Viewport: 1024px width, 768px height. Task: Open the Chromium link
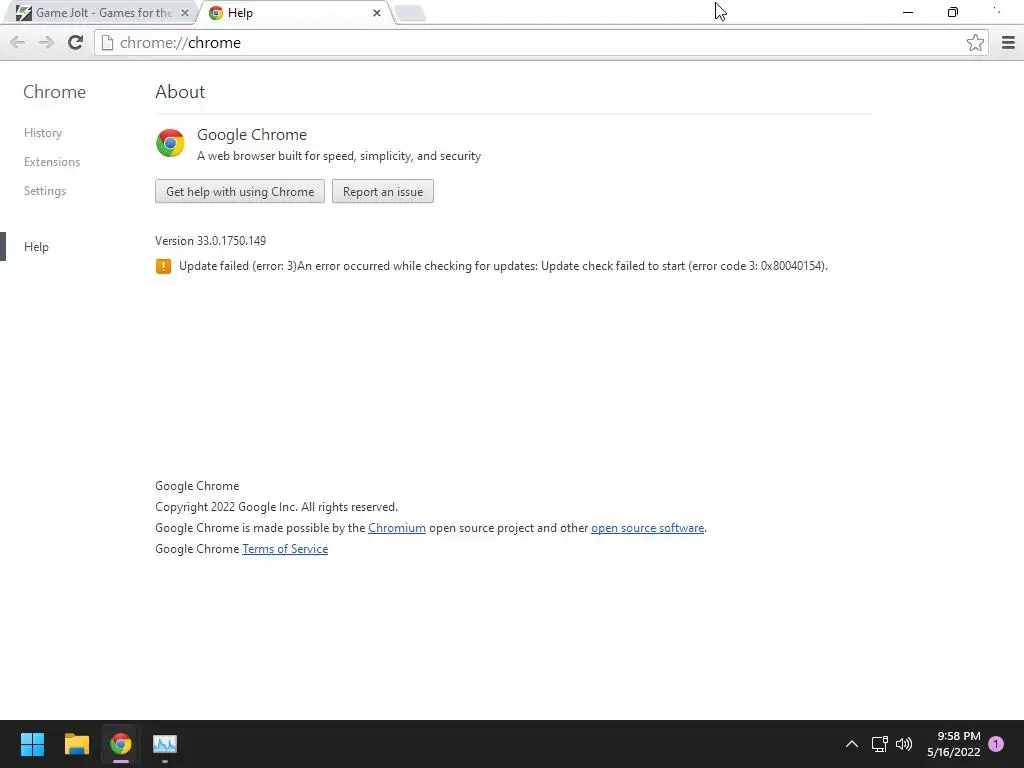click(x=397, y=528)
